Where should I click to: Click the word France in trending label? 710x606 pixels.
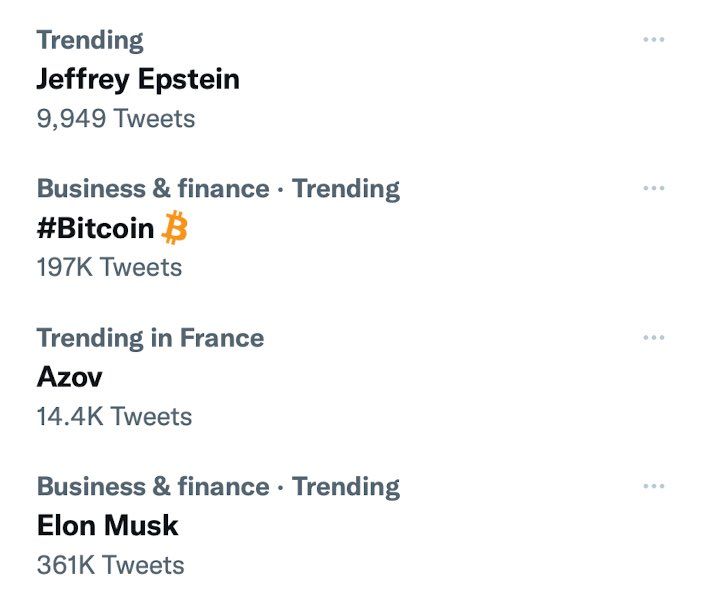point(222,338)
